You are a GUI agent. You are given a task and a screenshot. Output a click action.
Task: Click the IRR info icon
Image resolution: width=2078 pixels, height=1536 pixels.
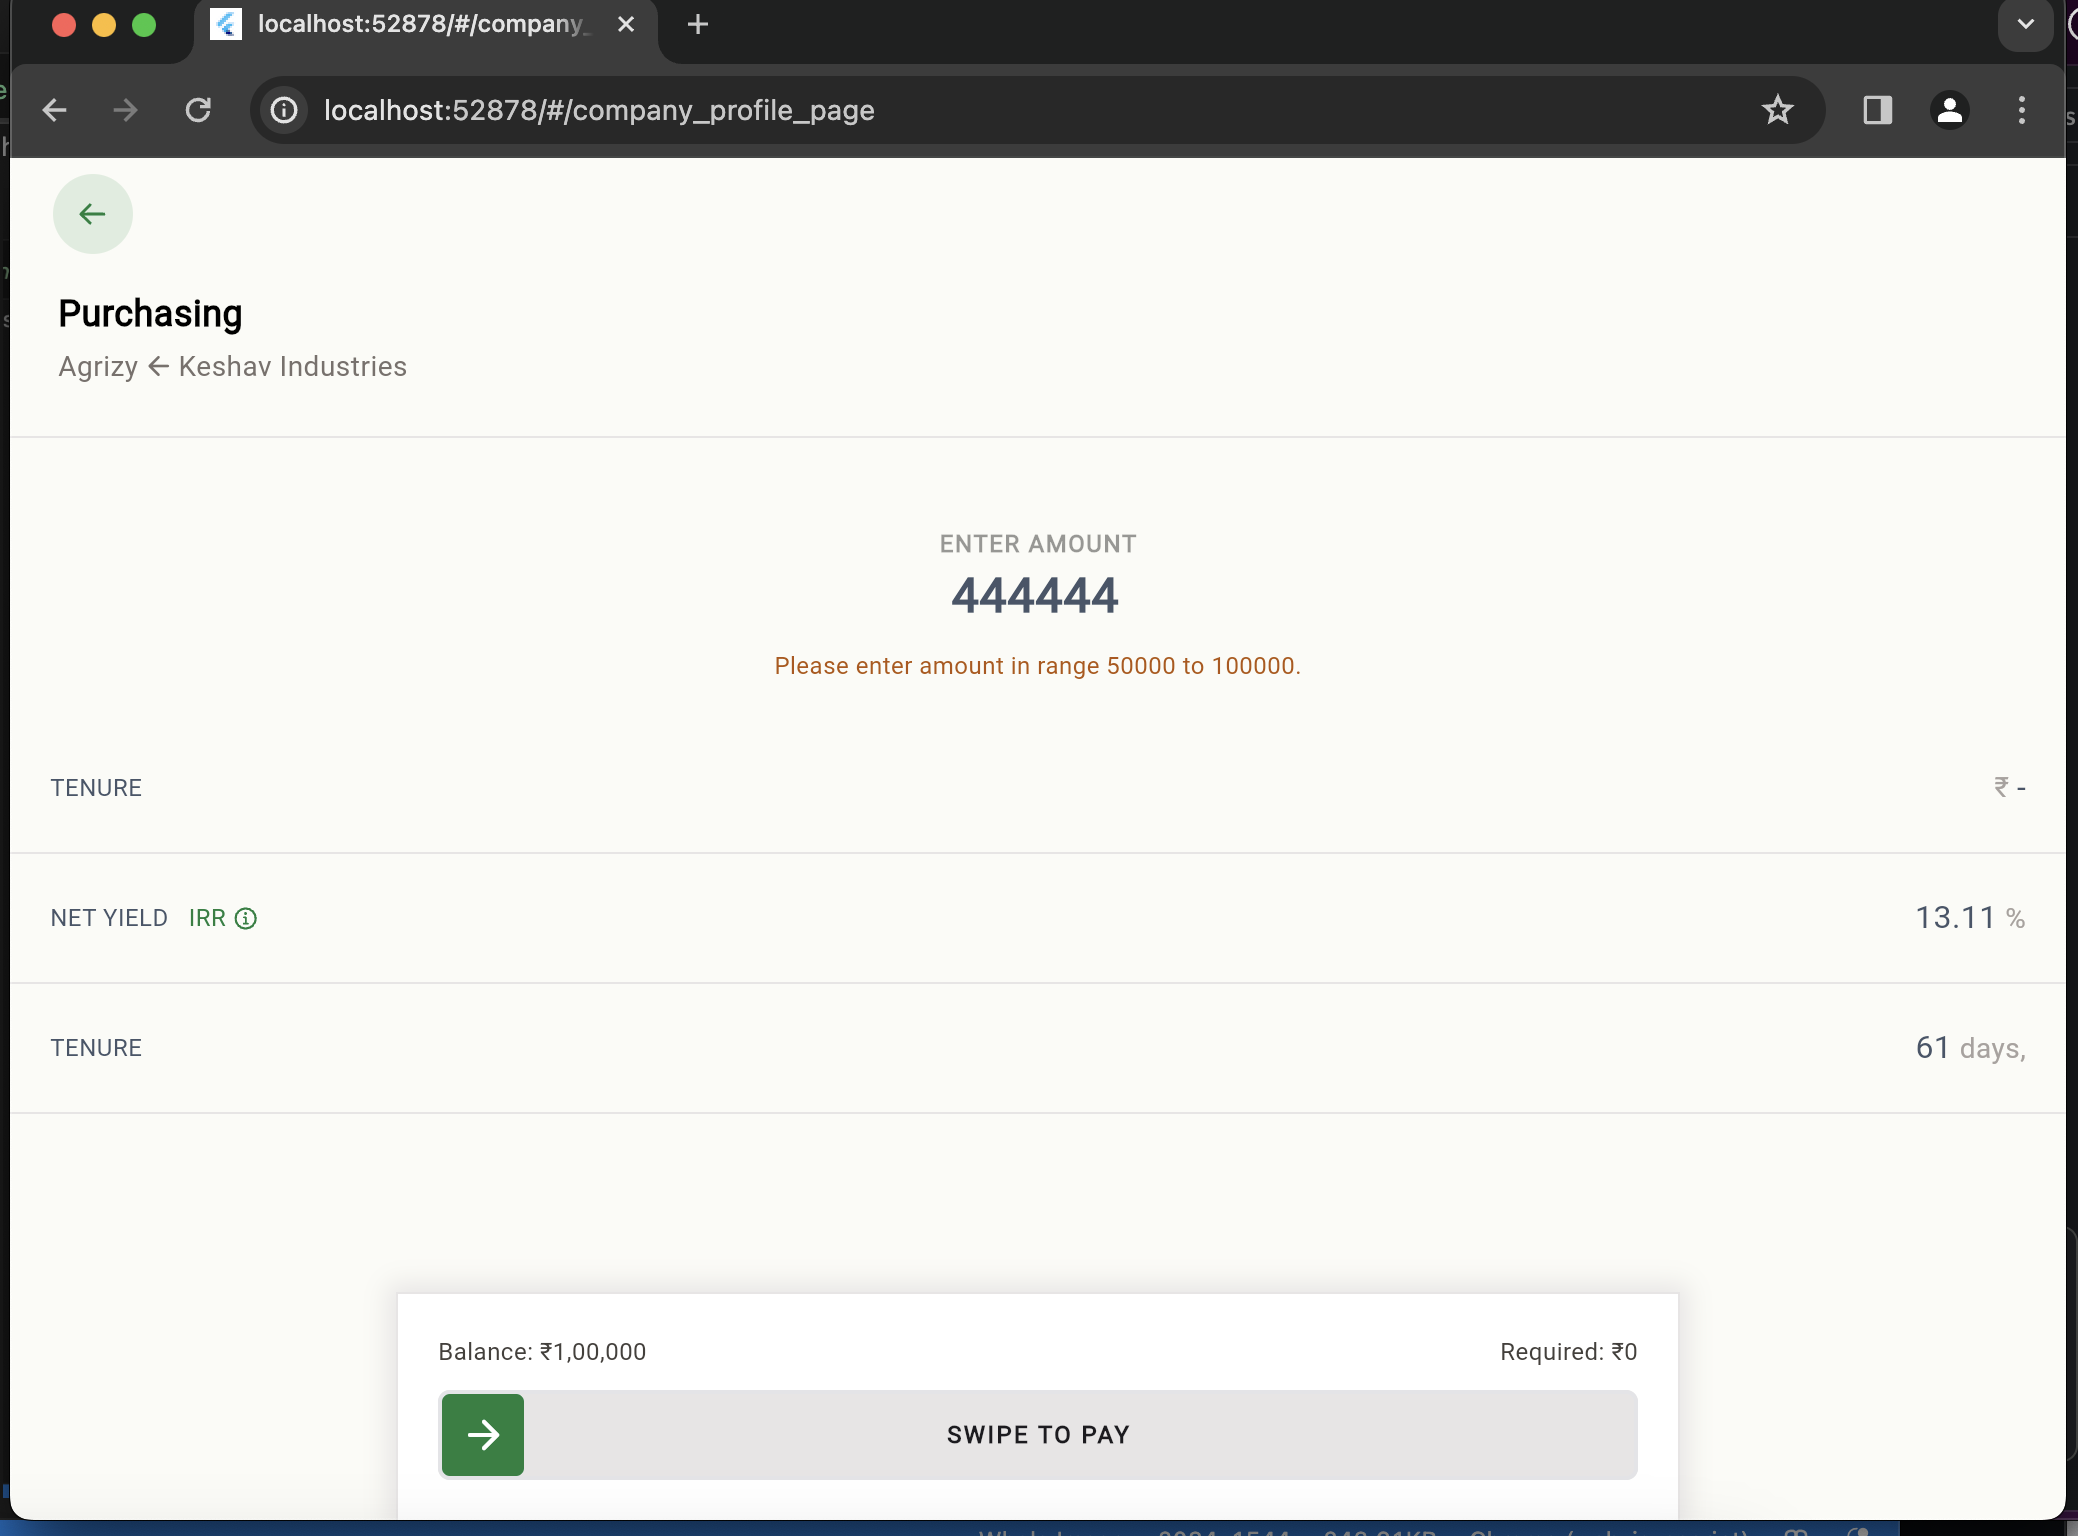pyautogui.click(x=246, y=918)
